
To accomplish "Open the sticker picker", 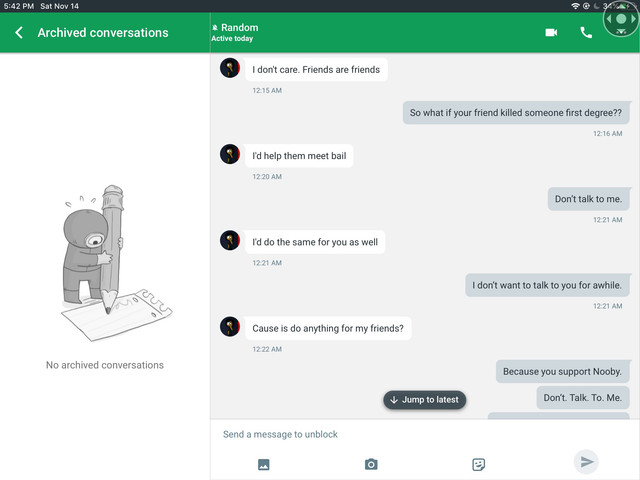I will click(478, 464).
